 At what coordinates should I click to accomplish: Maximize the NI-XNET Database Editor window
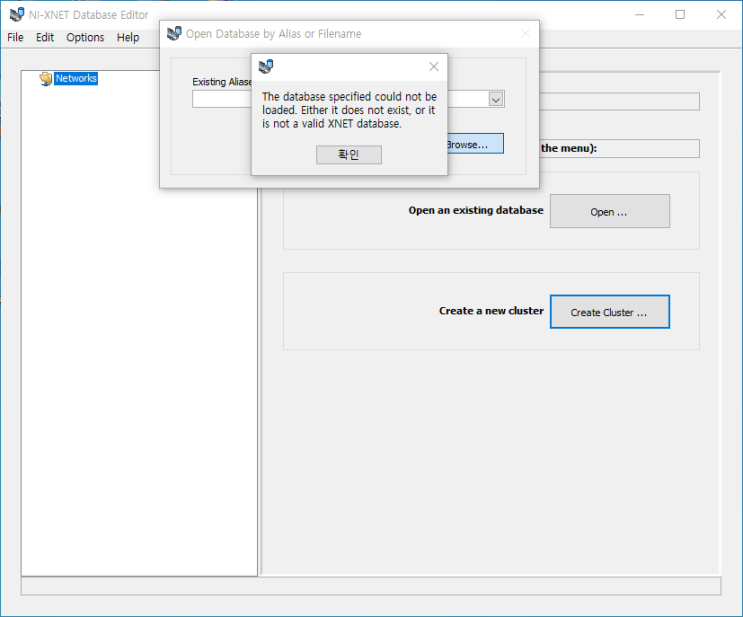[x=680, y=15]
